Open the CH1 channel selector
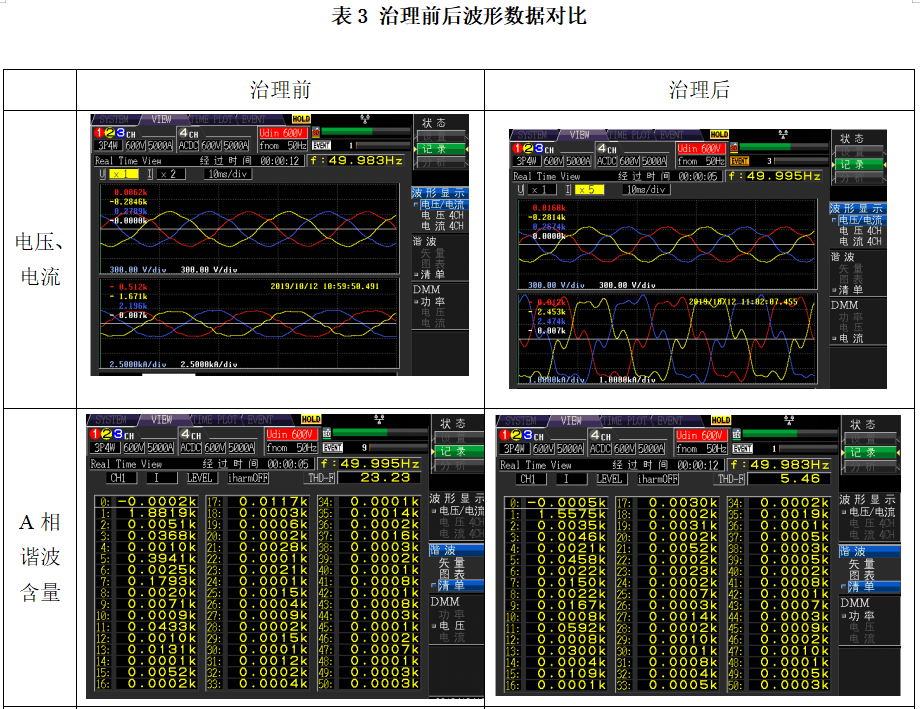 (119, 477)
